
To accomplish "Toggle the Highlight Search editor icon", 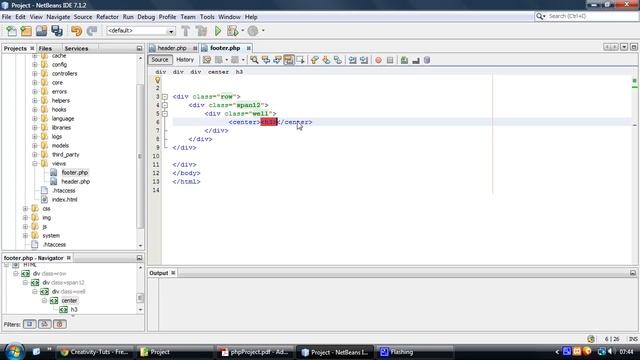I will [289, 60].
